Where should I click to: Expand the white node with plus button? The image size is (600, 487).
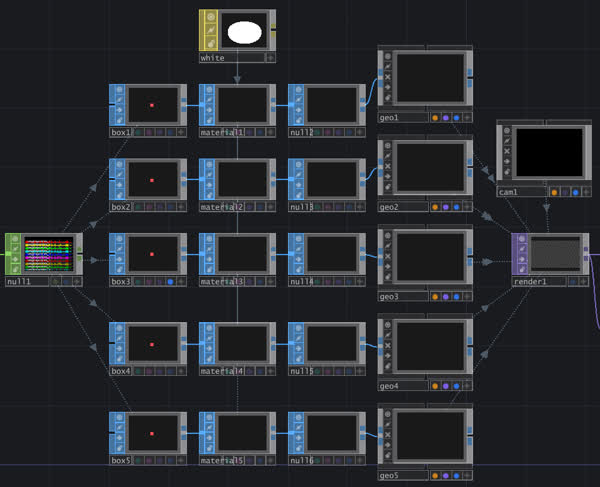point(270,58)
